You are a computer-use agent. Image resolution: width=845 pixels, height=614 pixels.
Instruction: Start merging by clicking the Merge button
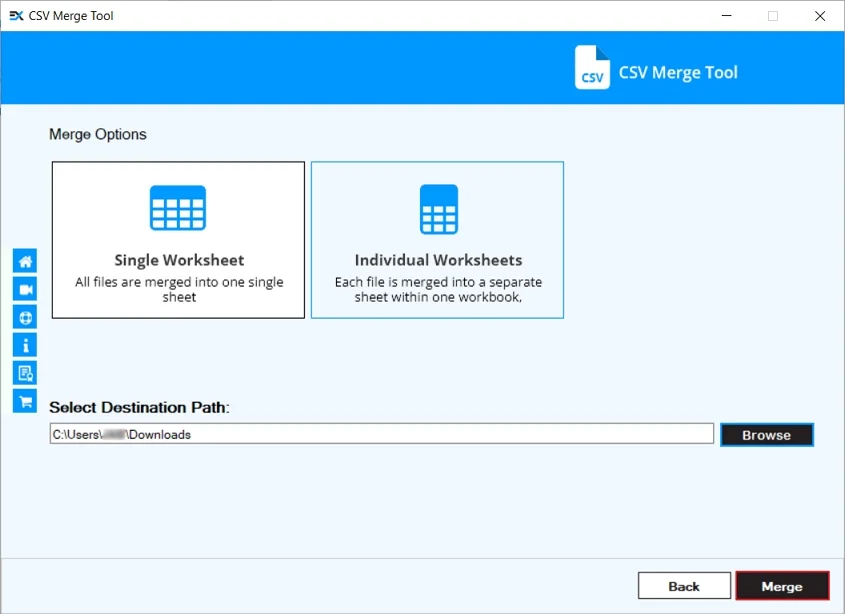pyautogui.click(x=783, y=585)
